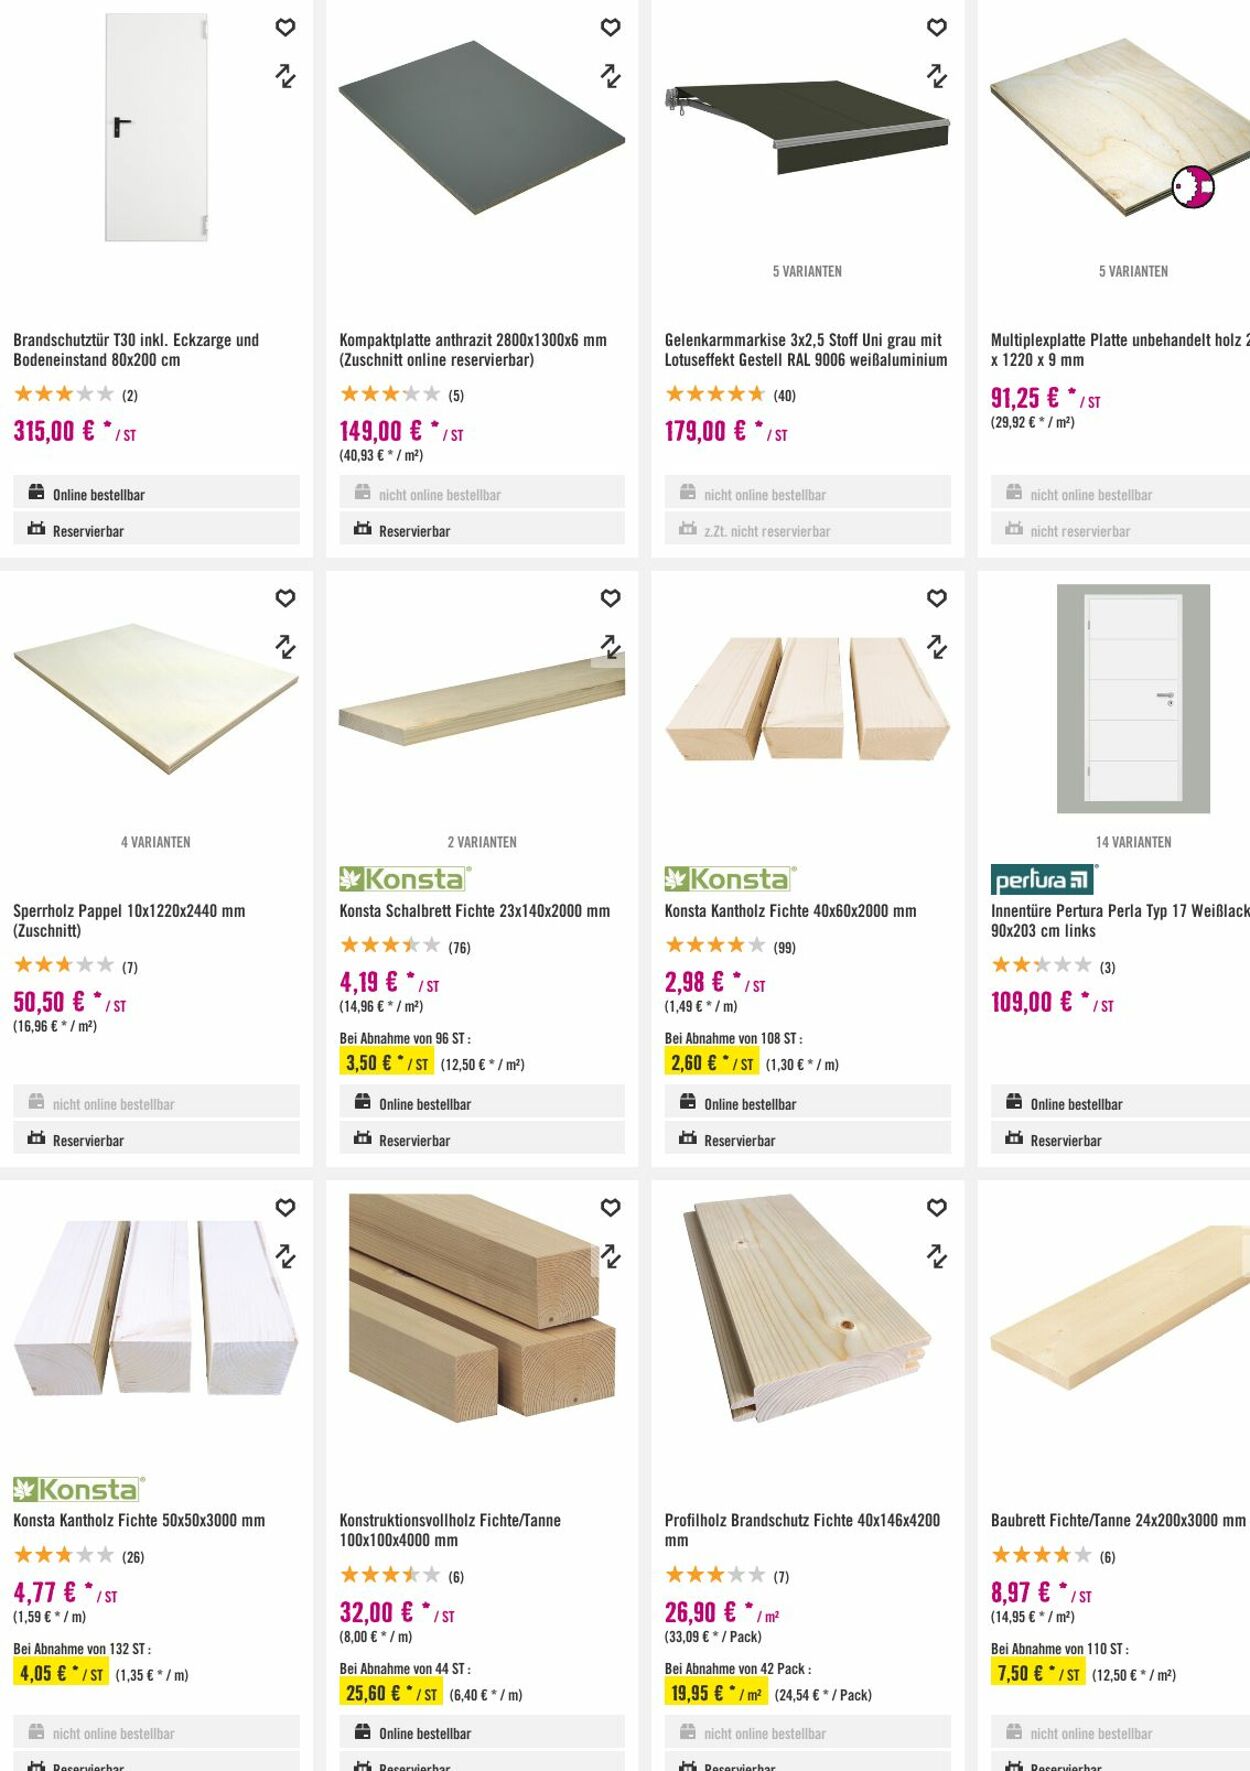Expand 4 Varianten for Sperrholz Pappel

(x=155, y=842)
